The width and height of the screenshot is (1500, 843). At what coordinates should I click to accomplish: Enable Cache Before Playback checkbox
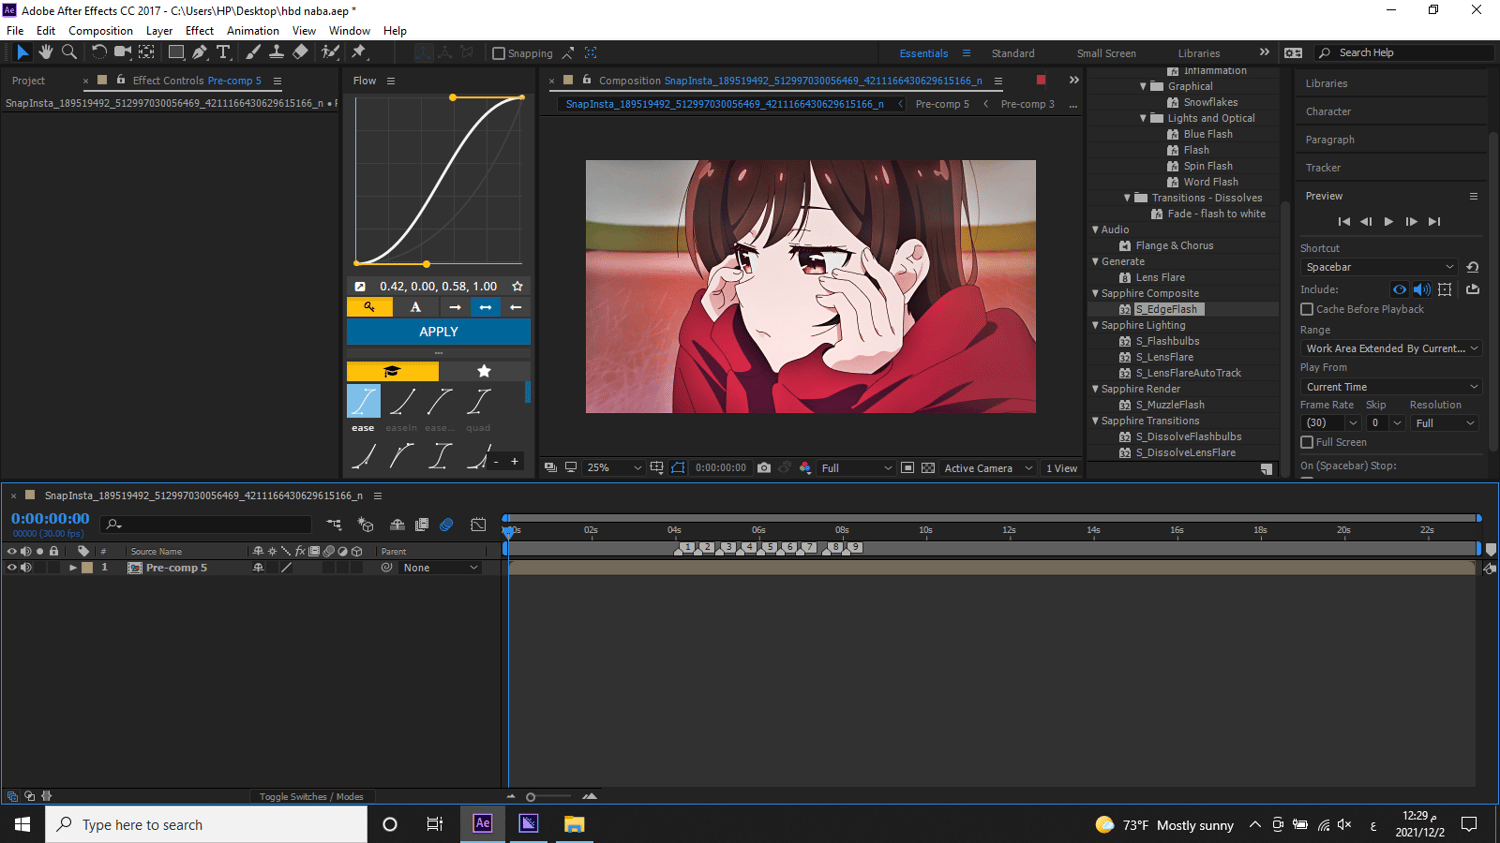click(x=1307, y=309)
